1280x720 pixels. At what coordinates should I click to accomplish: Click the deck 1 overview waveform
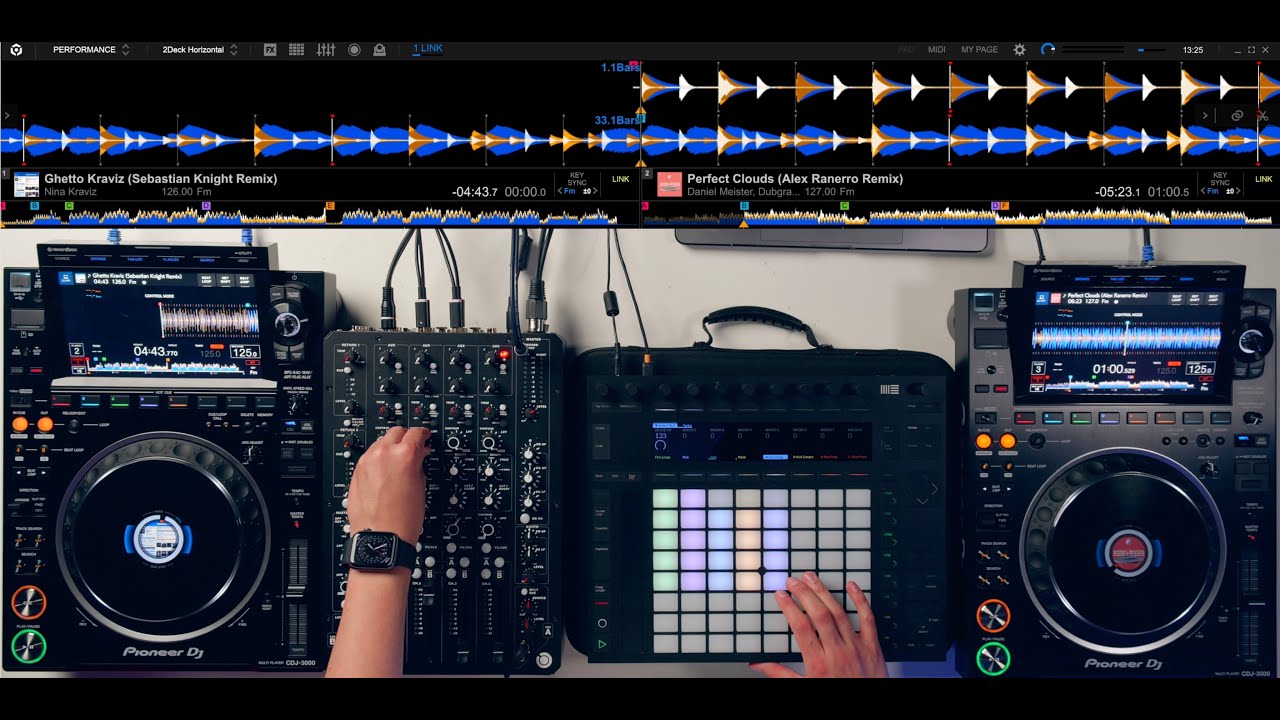(318, 216)
